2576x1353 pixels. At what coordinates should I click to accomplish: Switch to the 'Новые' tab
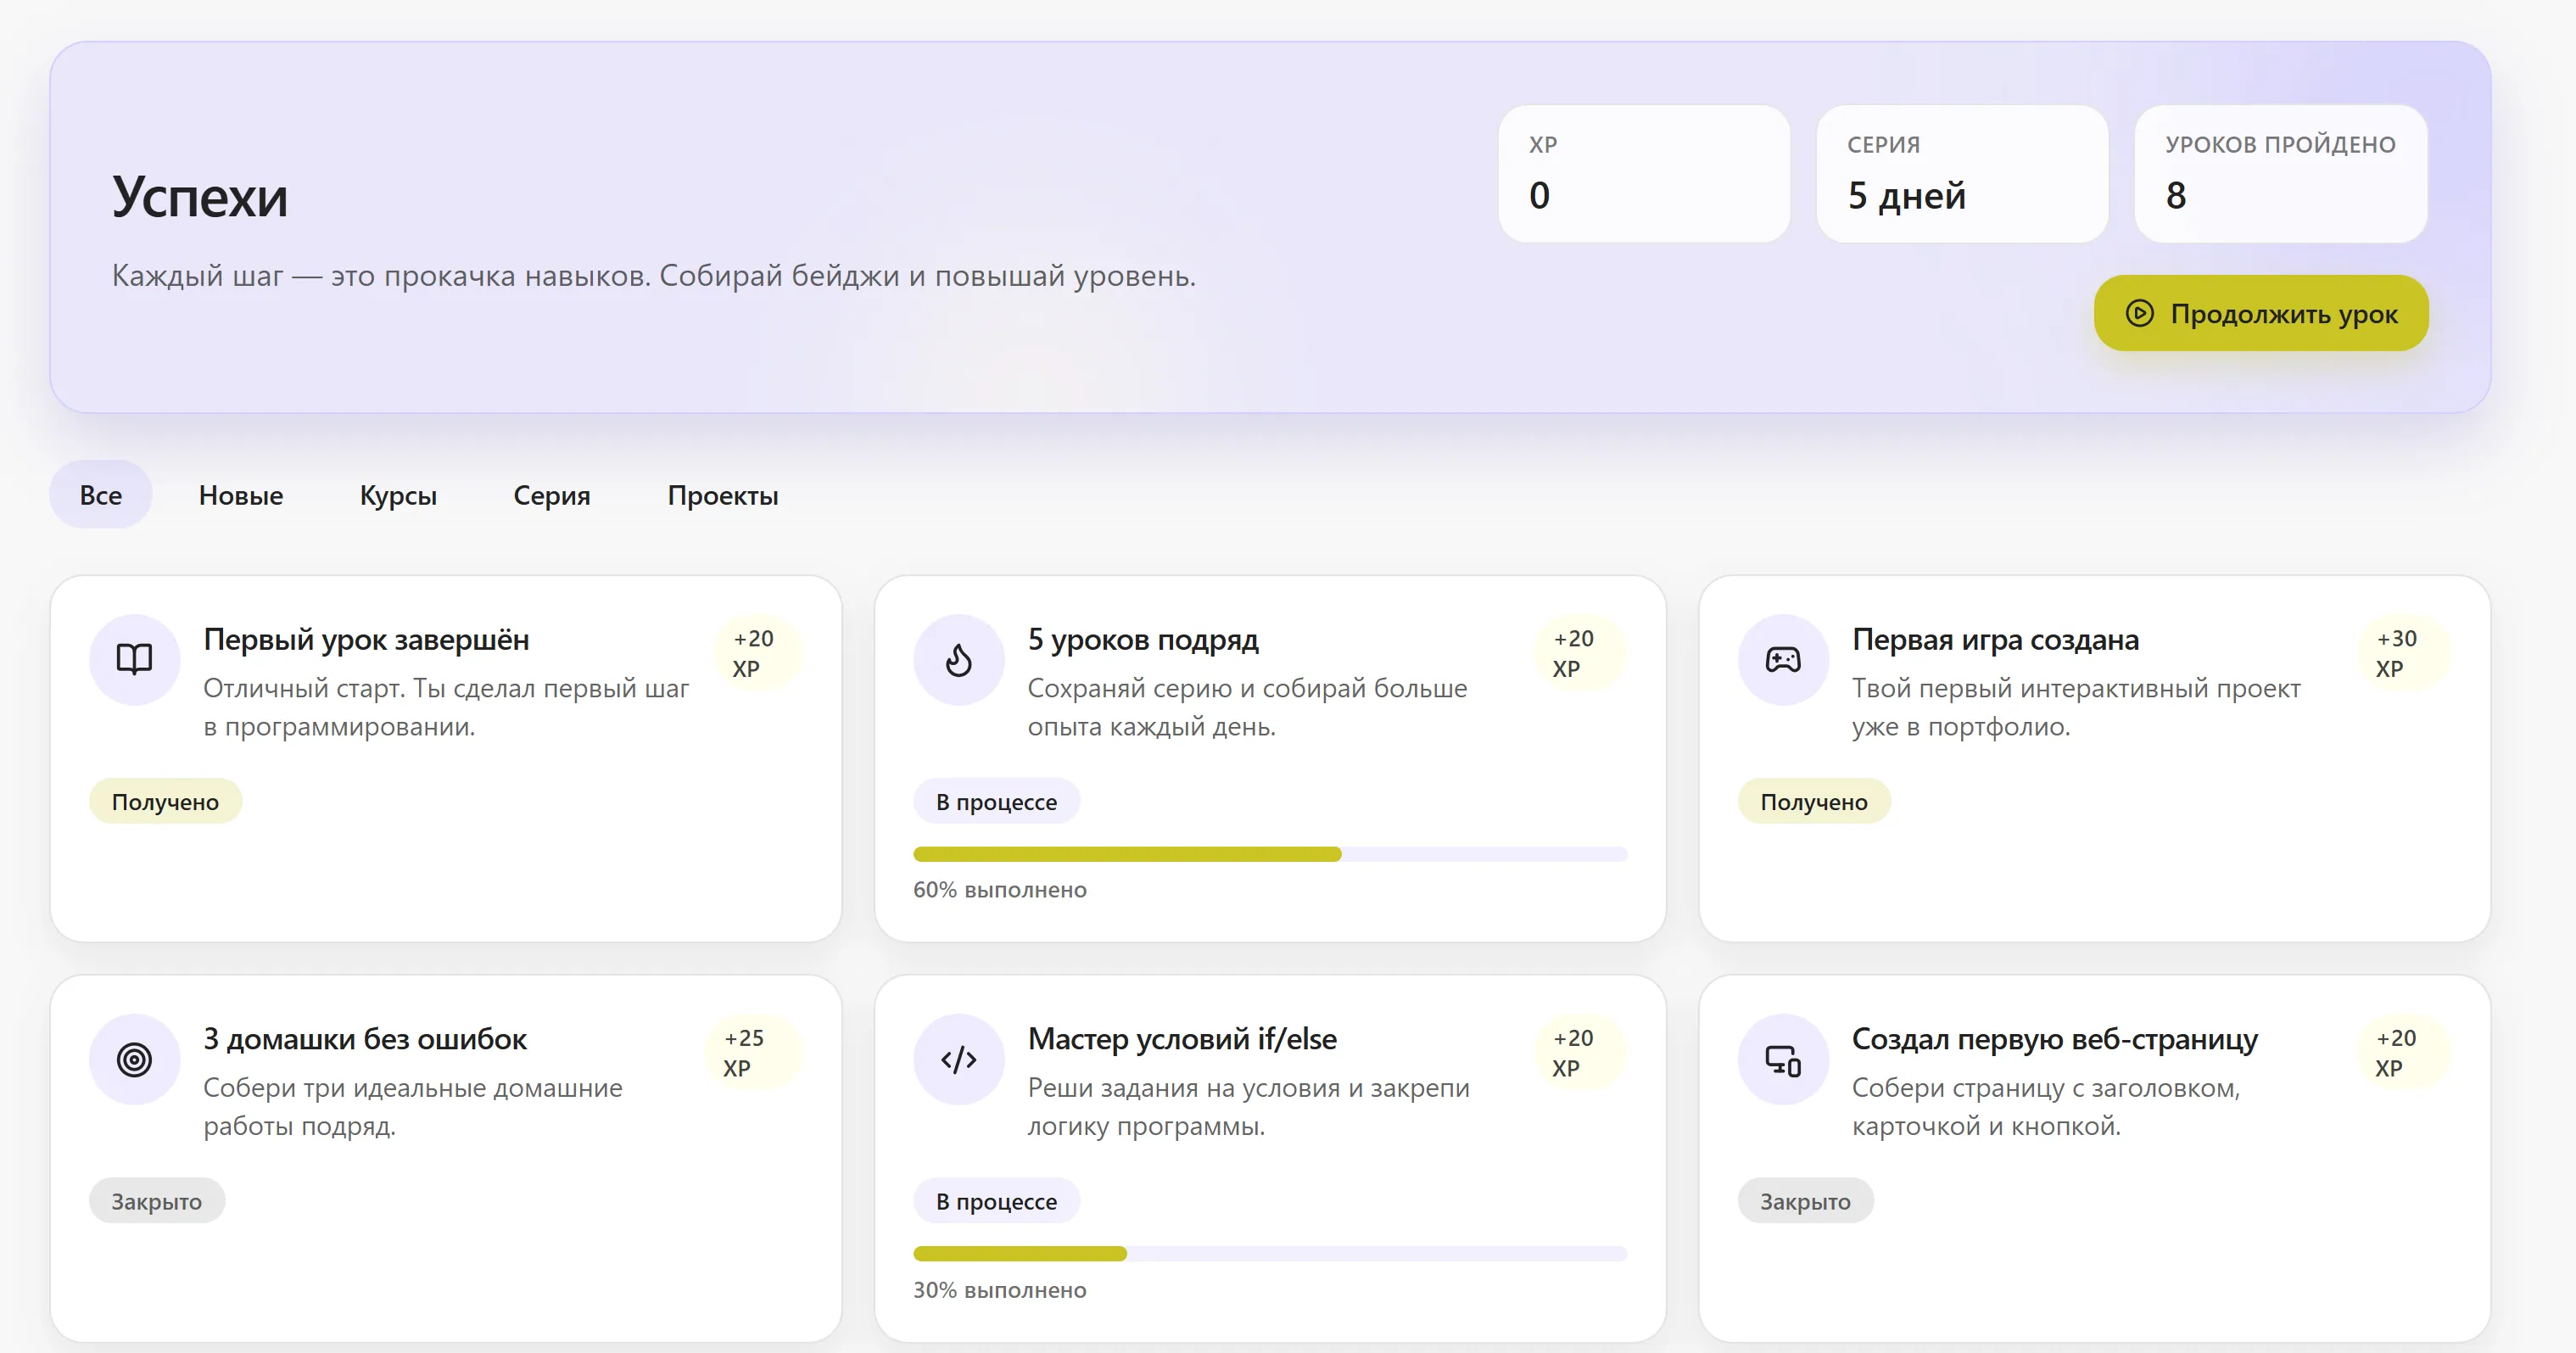pyautogui.click(x=241, y=494)
